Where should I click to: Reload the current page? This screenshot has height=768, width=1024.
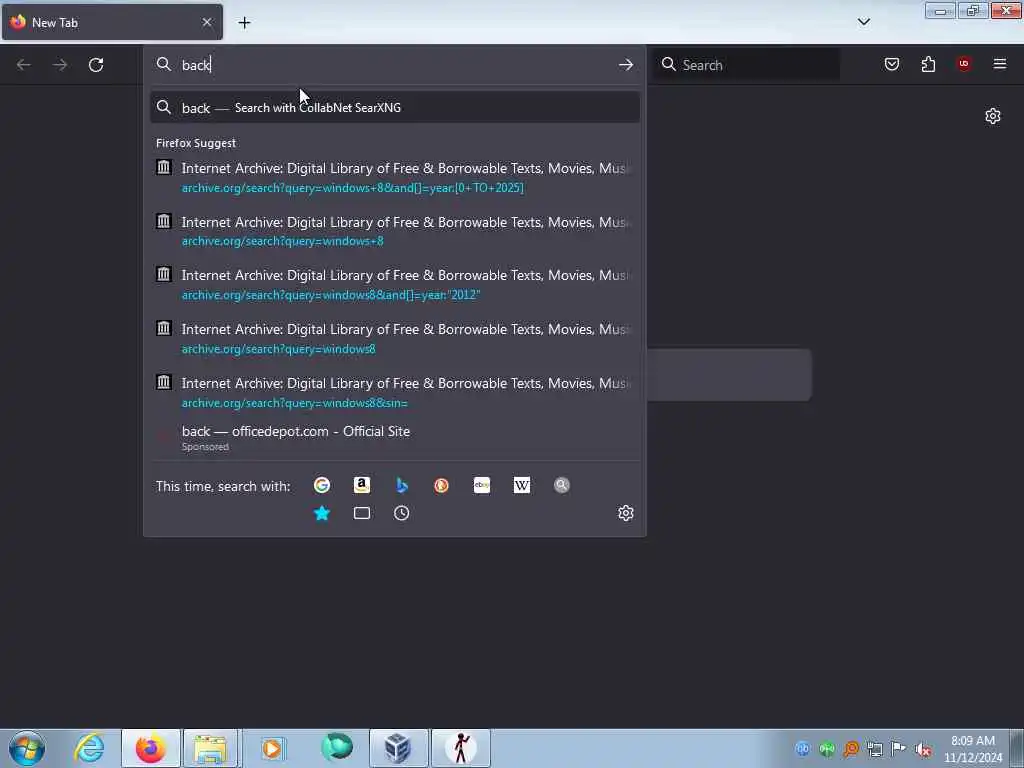tap(96, 65)
